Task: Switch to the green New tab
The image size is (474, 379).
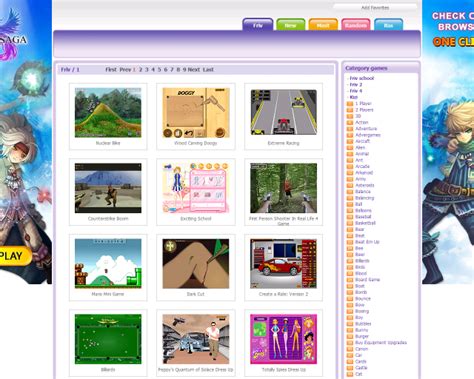Action: [x=290, y=25]
